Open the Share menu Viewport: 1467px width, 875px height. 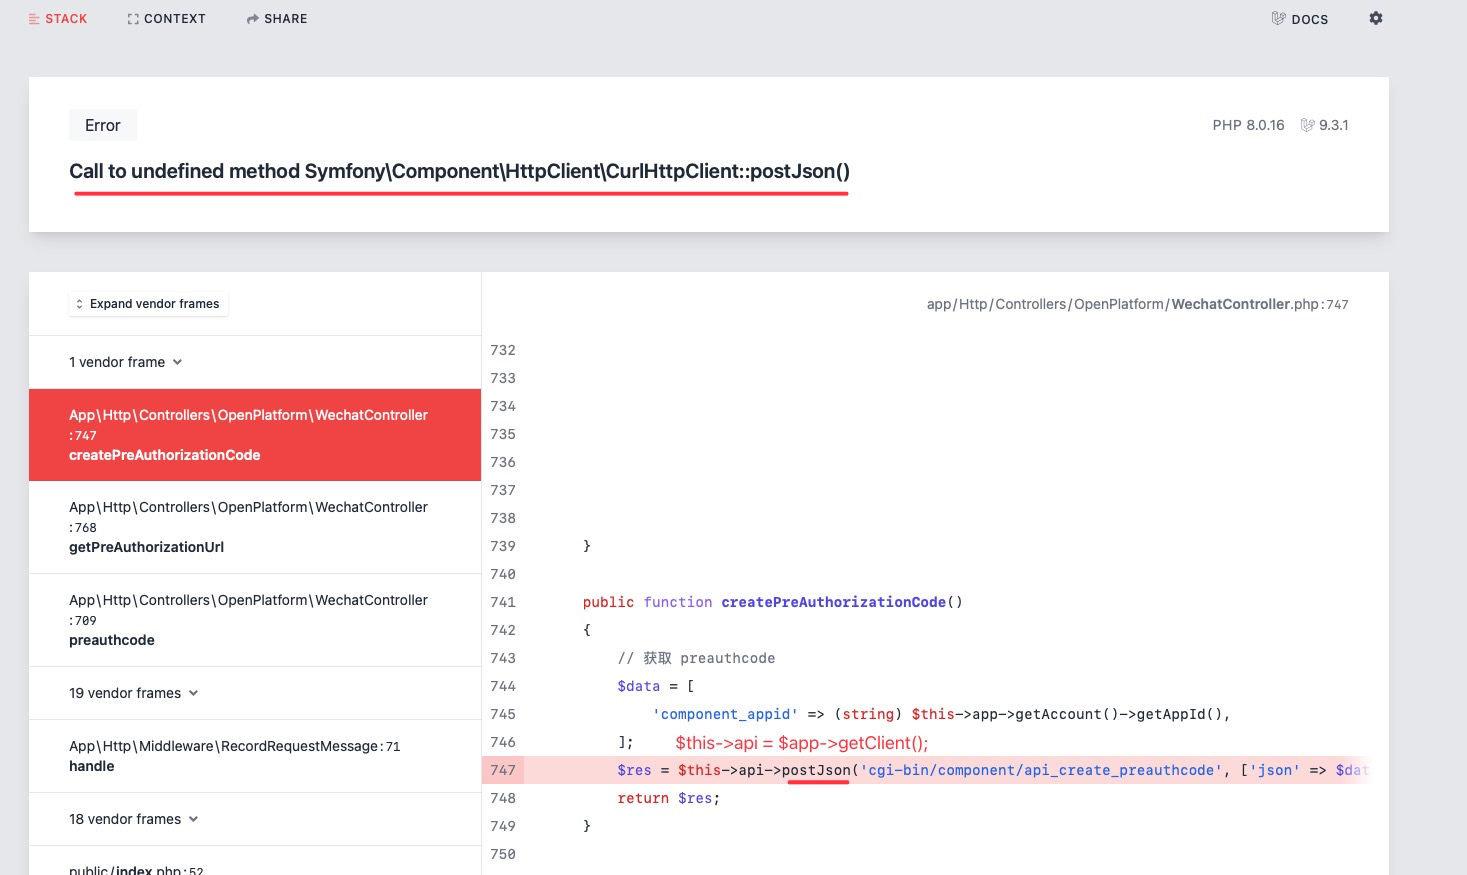(277, 19)
